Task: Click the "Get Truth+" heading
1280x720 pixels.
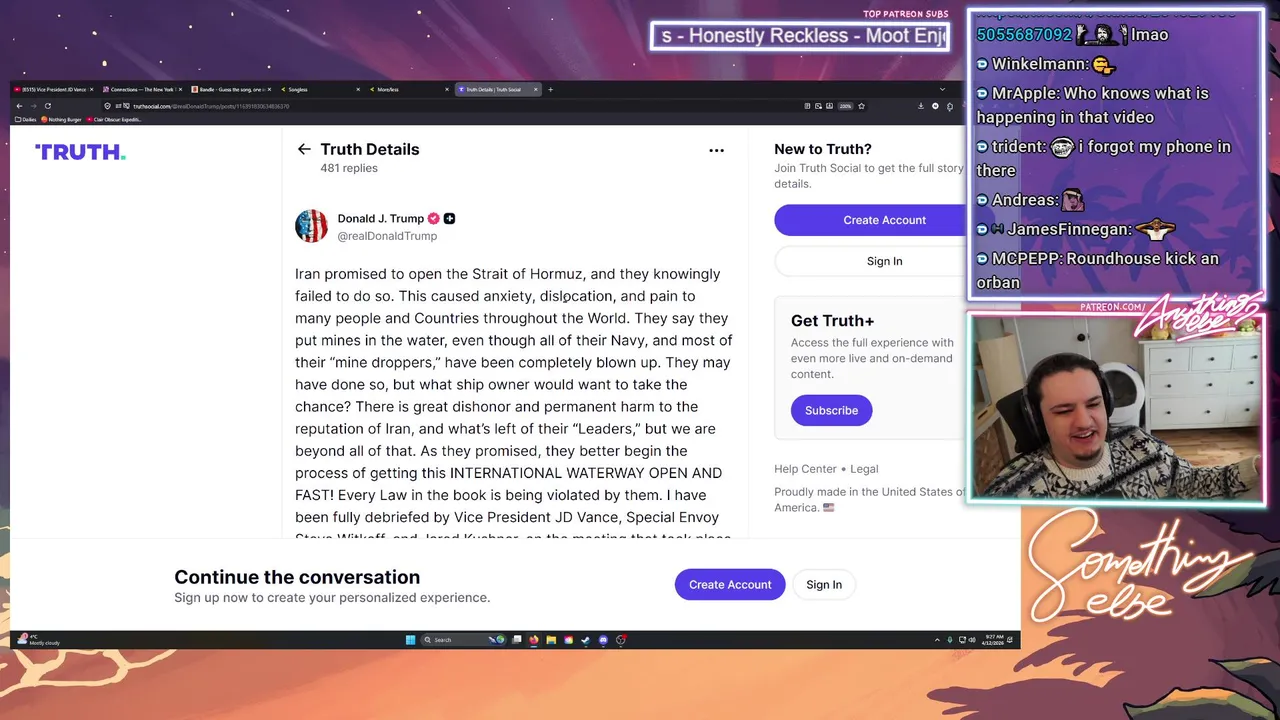Action: 832,321
